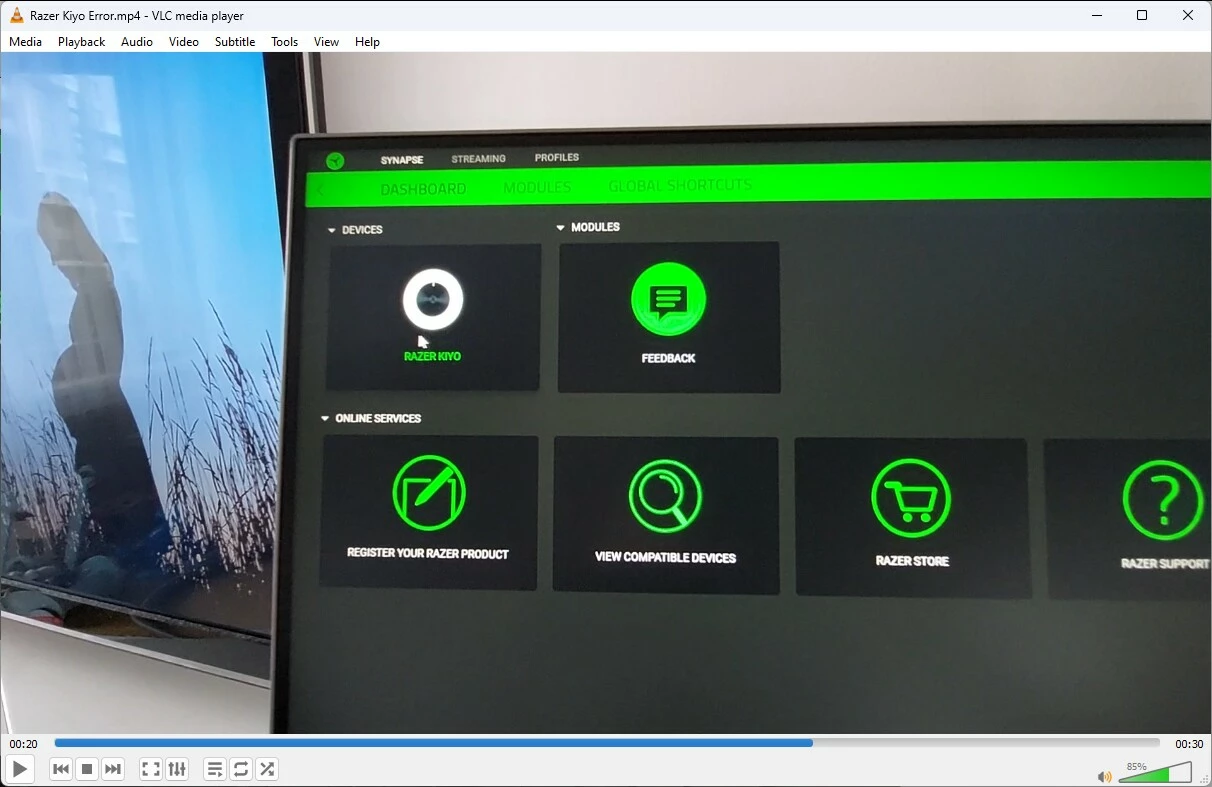The image size is (1212, 787).
Task: Mute audio via speaker icon
Action: click(x=1104, y=776)
